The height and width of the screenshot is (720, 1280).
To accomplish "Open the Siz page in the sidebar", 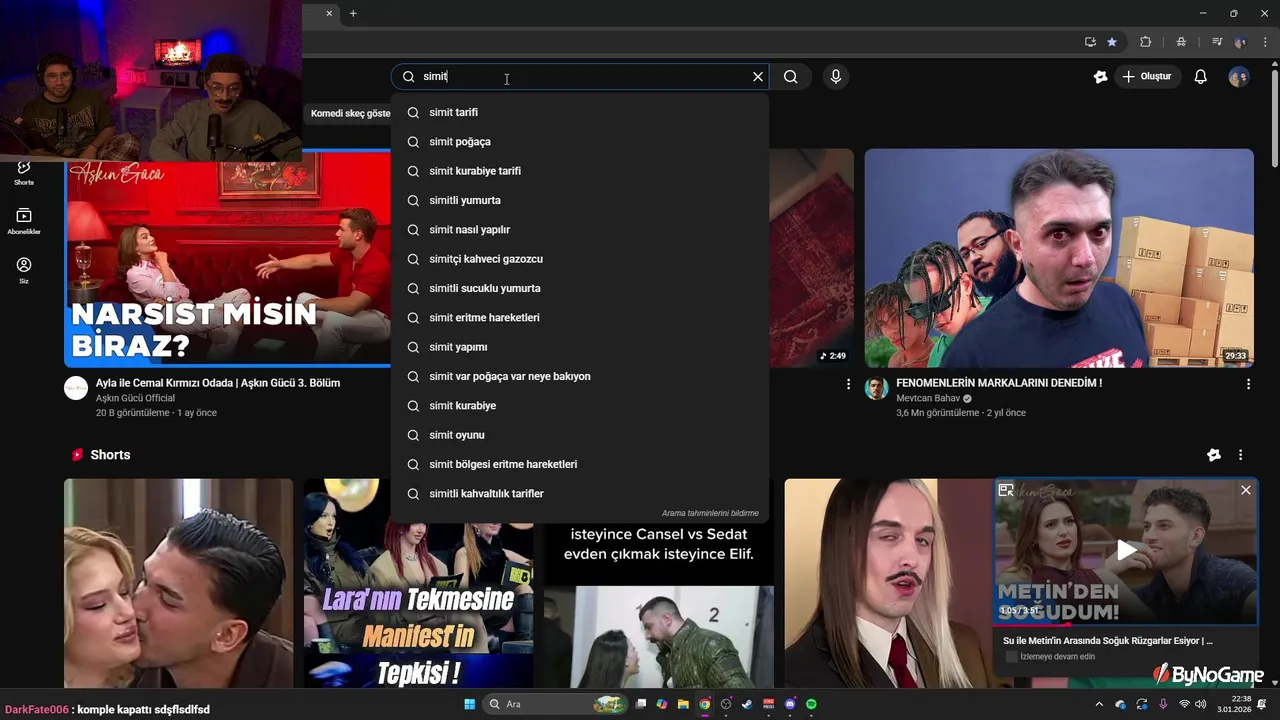I will pyautogui.click(x=24, y=271).
